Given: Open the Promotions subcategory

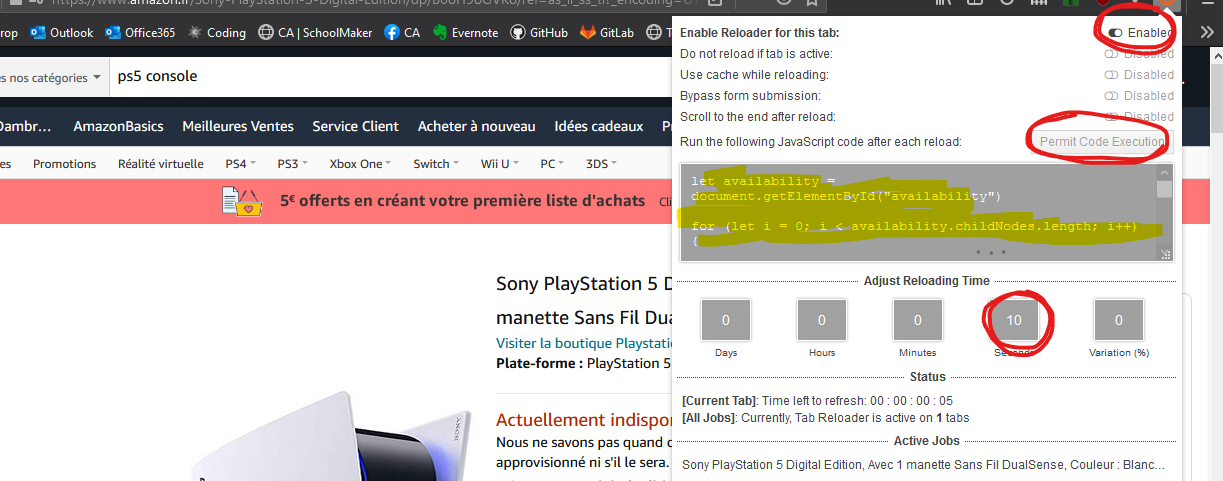Looking at the screenshot, I should [x=64, y=163].
